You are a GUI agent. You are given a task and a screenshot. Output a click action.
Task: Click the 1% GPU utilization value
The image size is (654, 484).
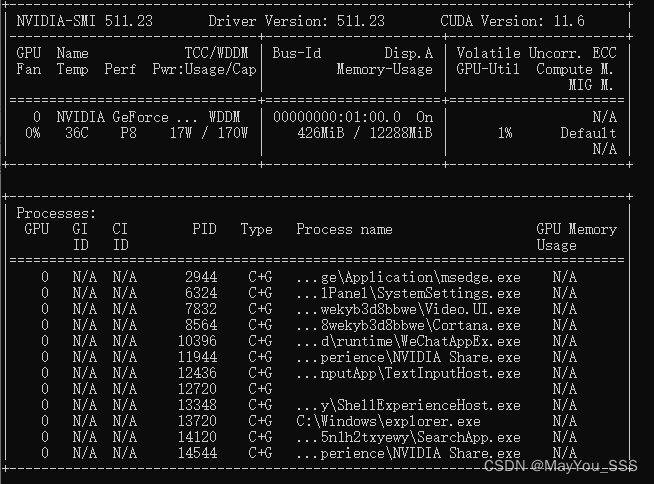coord(504,133)
